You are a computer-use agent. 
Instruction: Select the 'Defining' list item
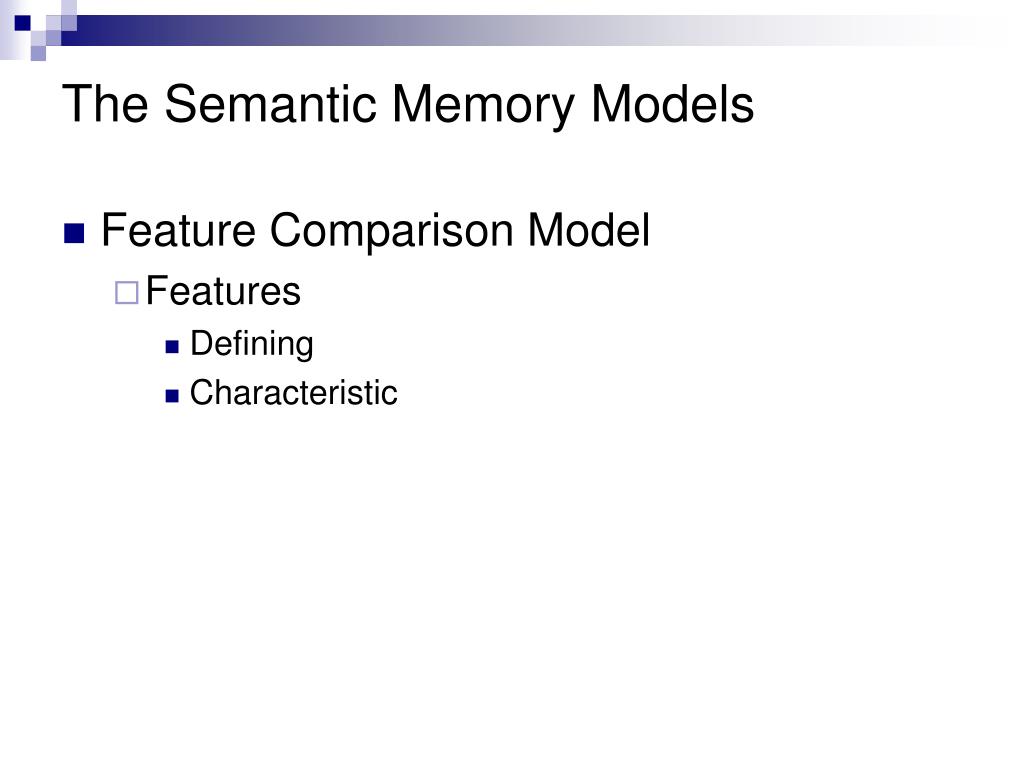pos(252,344)
